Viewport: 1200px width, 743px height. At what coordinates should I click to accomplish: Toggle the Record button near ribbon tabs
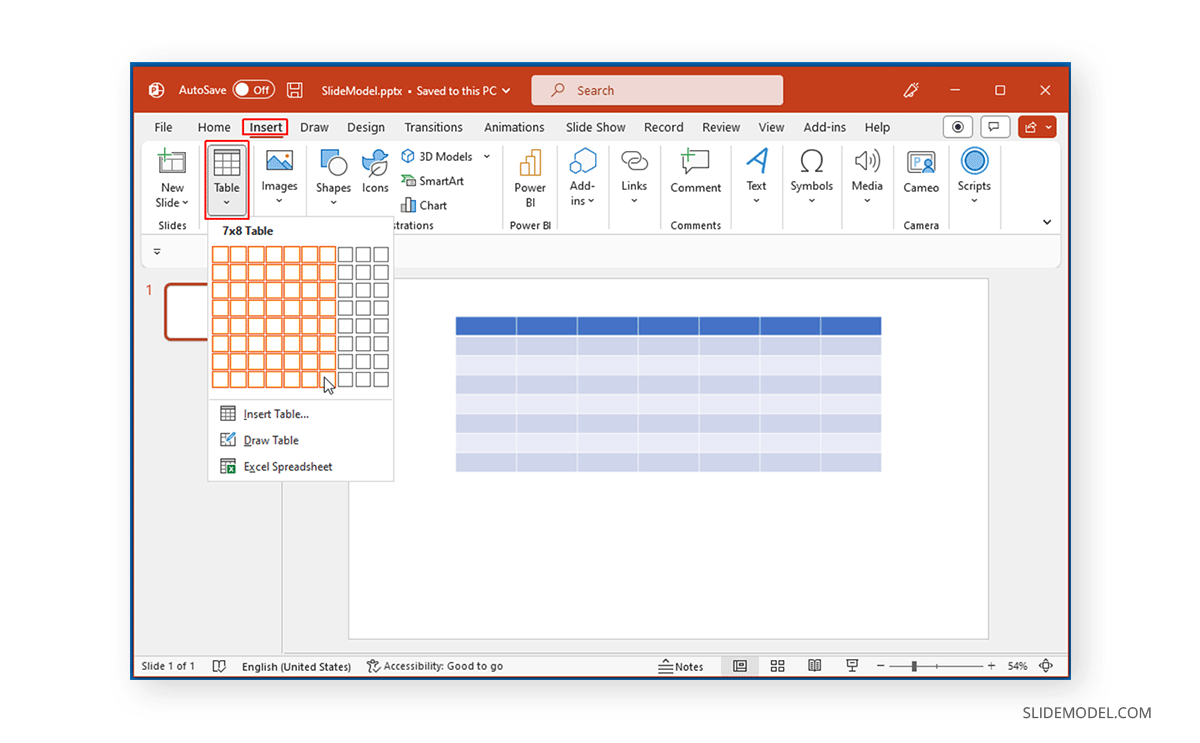(957, 126)
